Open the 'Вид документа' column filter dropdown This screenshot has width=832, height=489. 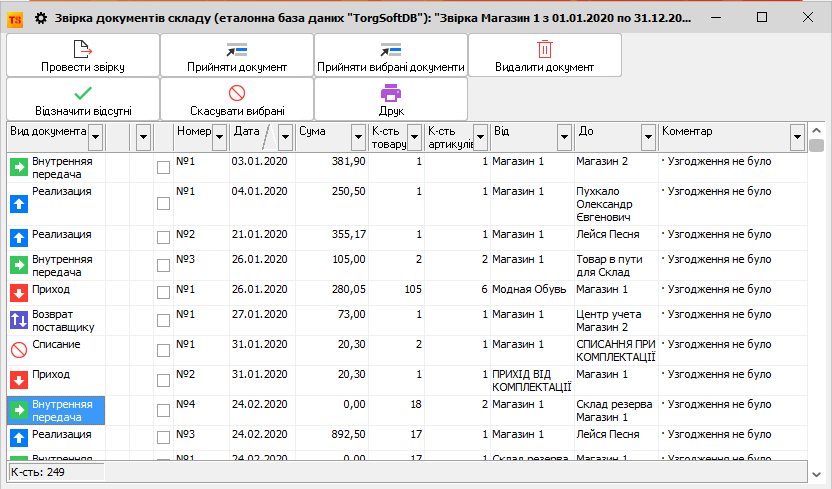pyautogui.click(x=96, y=135)
